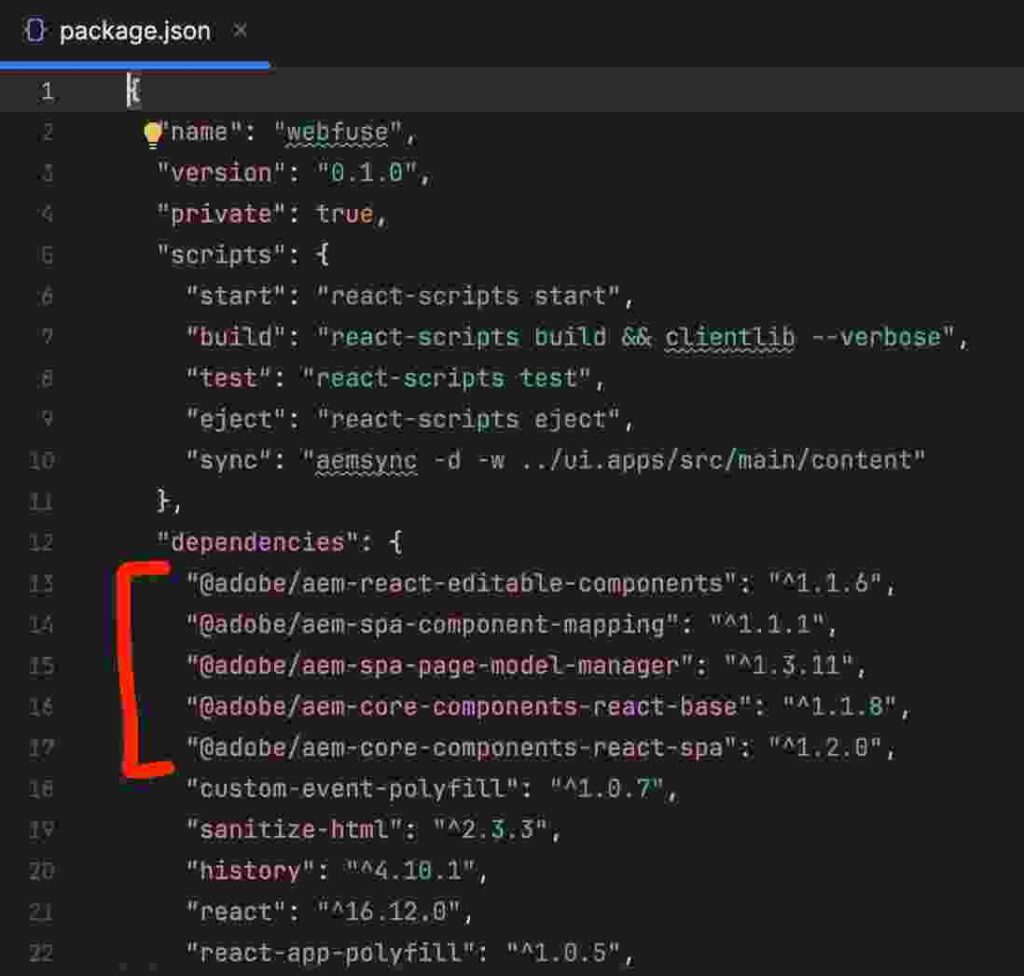Click "@adobe/aem-react-editable-components" dependency
The width and height of the screenshot is (1024, 976).
(462, 583)
